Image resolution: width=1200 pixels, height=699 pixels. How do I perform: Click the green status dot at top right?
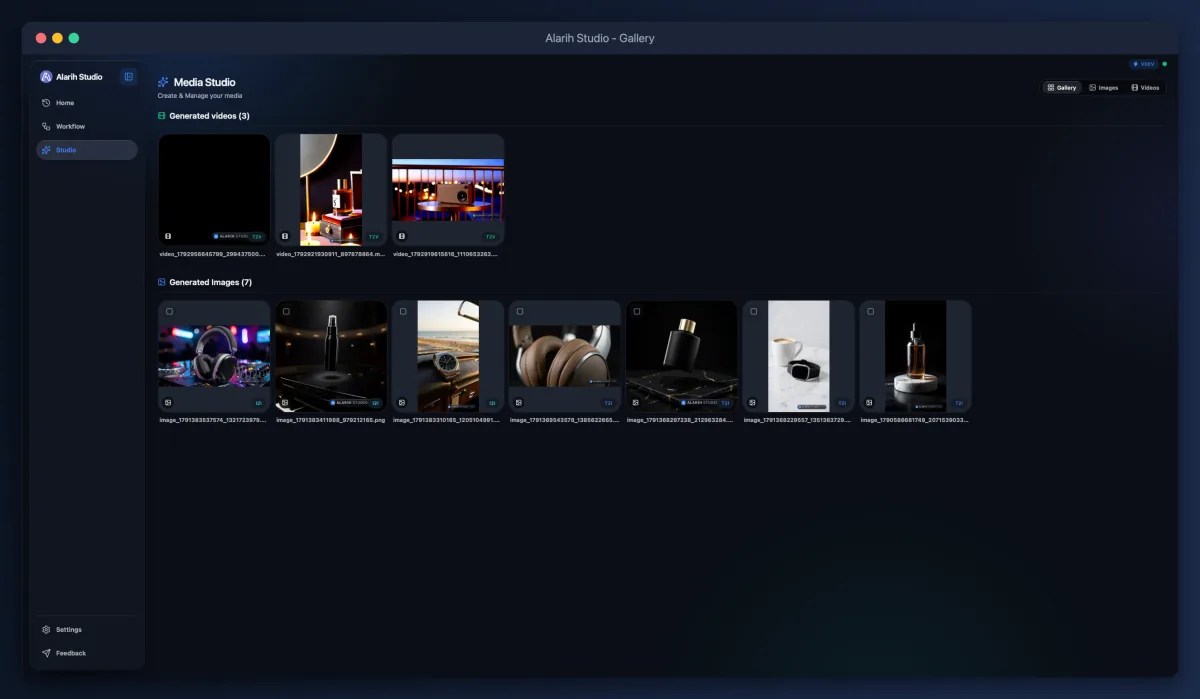coord(1164,64)
